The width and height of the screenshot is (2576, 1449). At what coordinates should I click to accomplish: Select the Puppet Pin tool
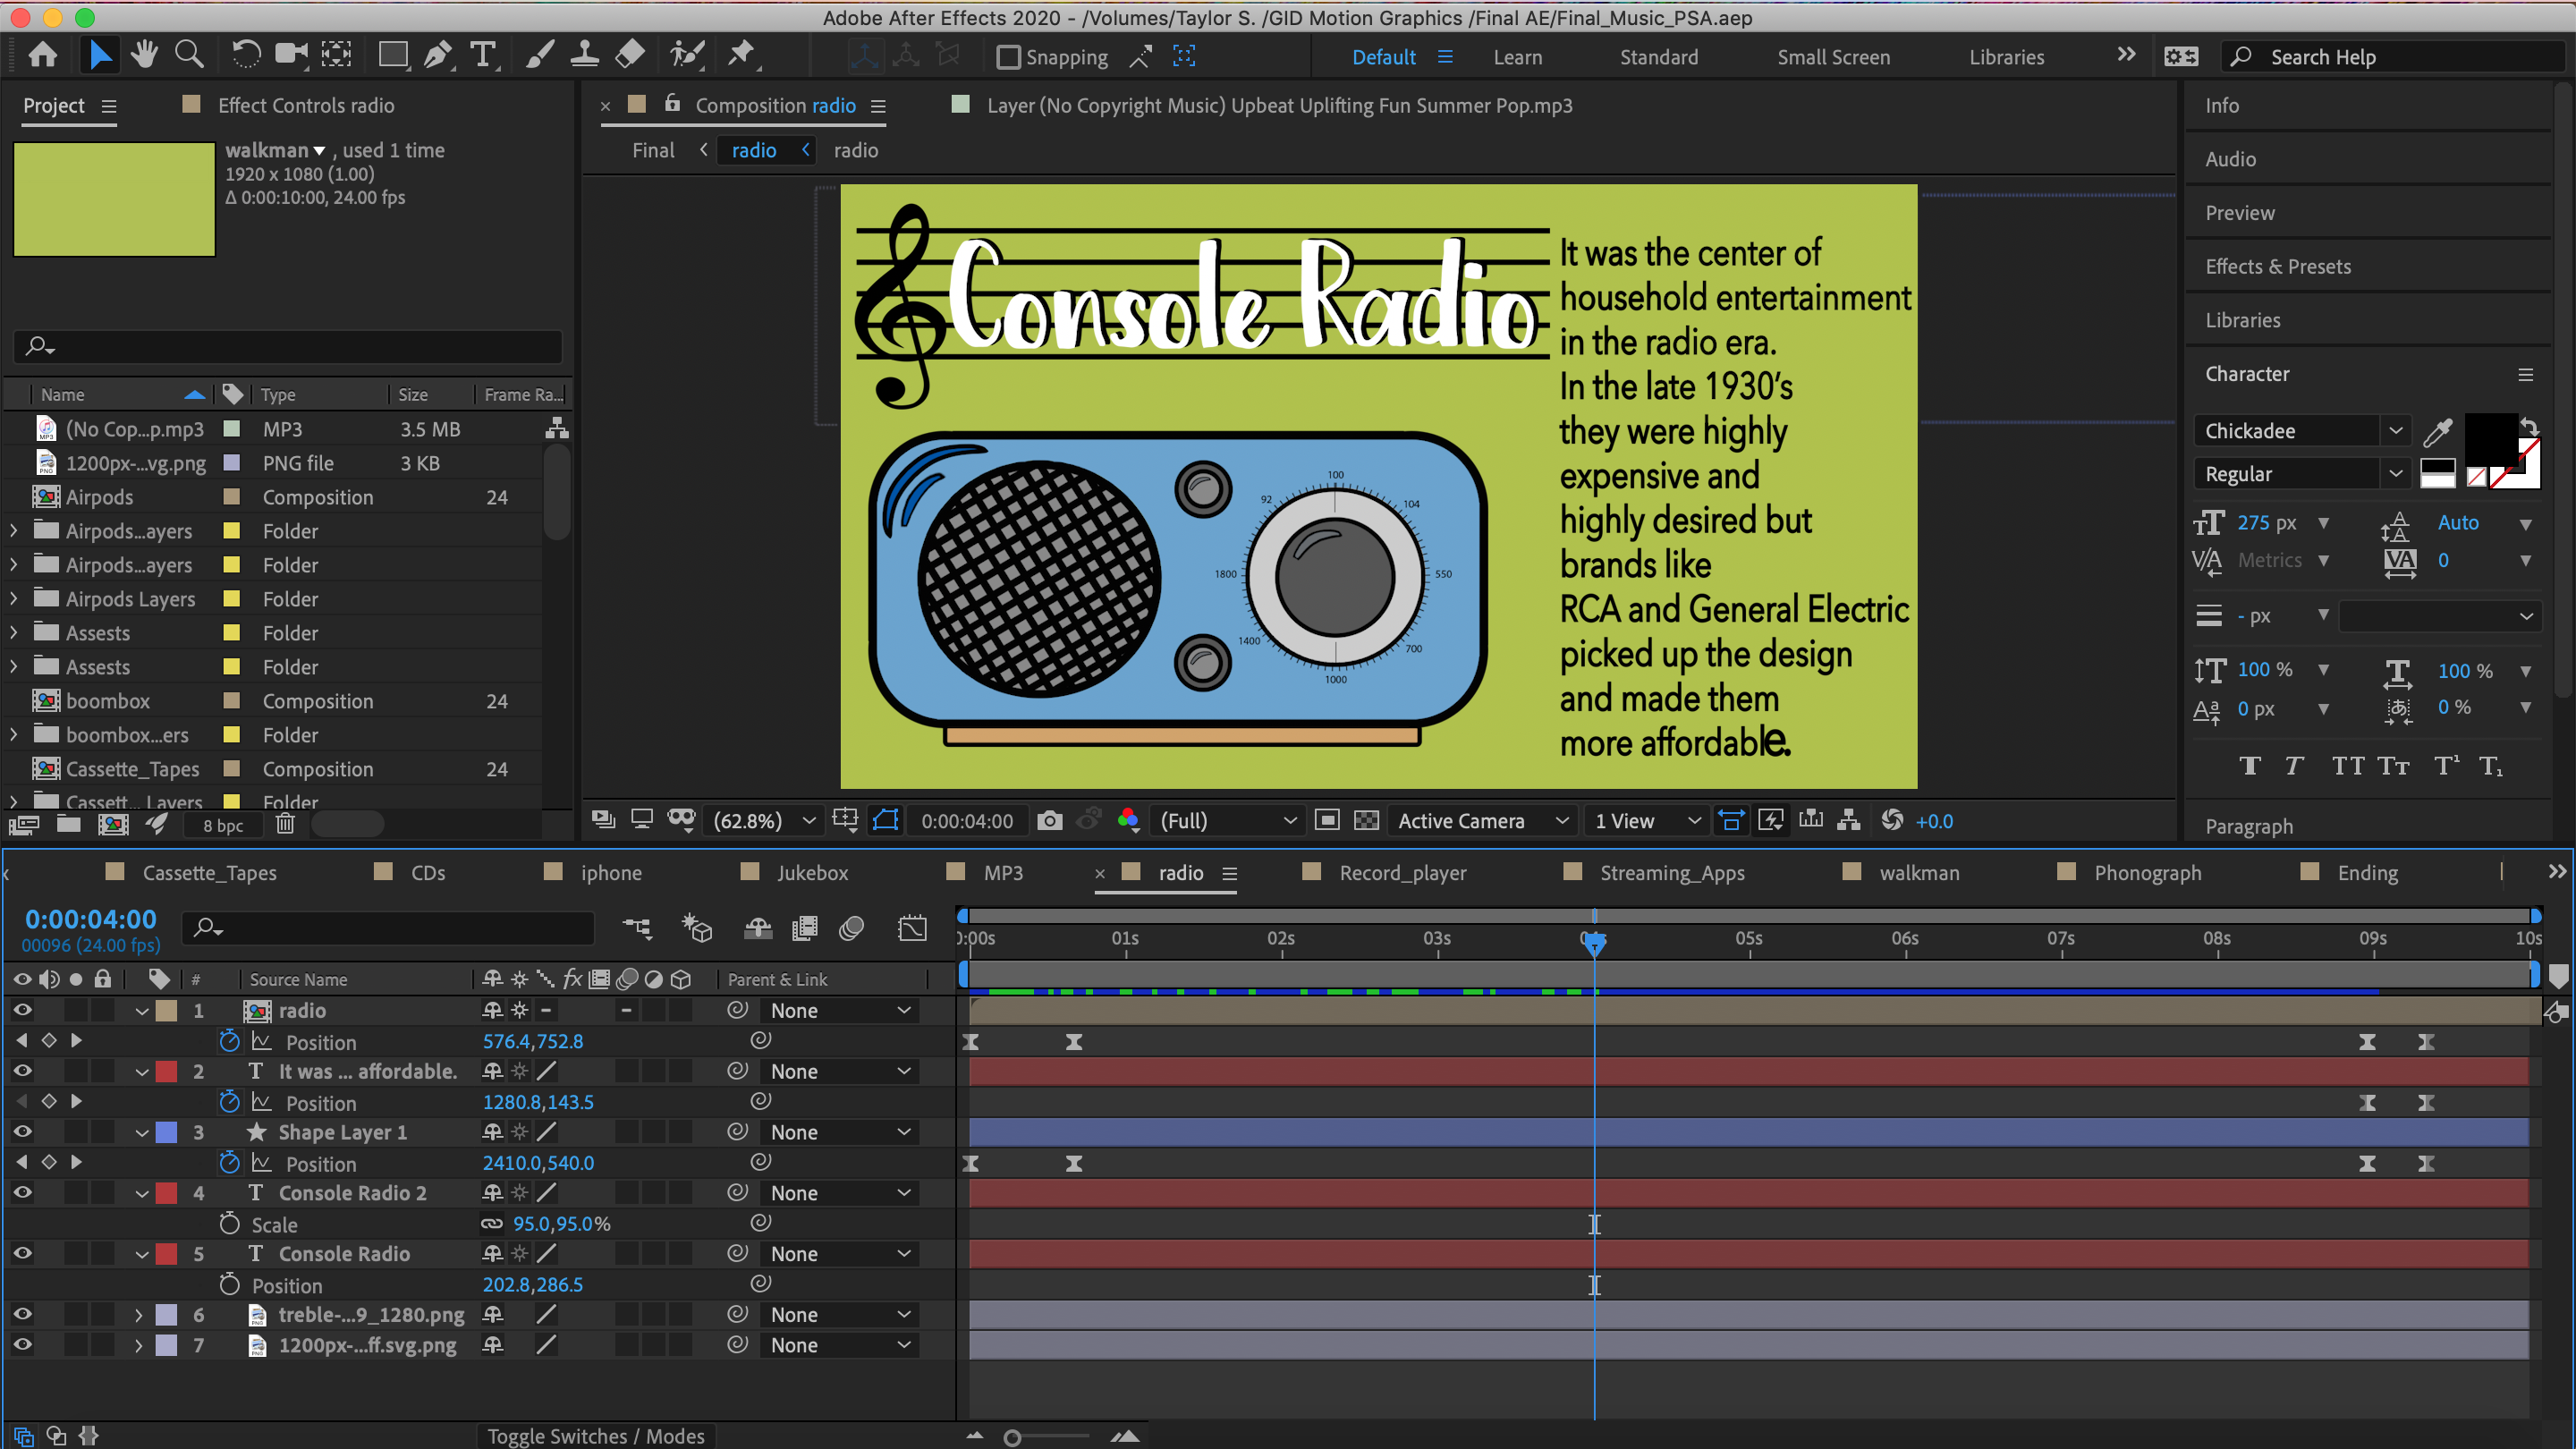coord(742,55)
